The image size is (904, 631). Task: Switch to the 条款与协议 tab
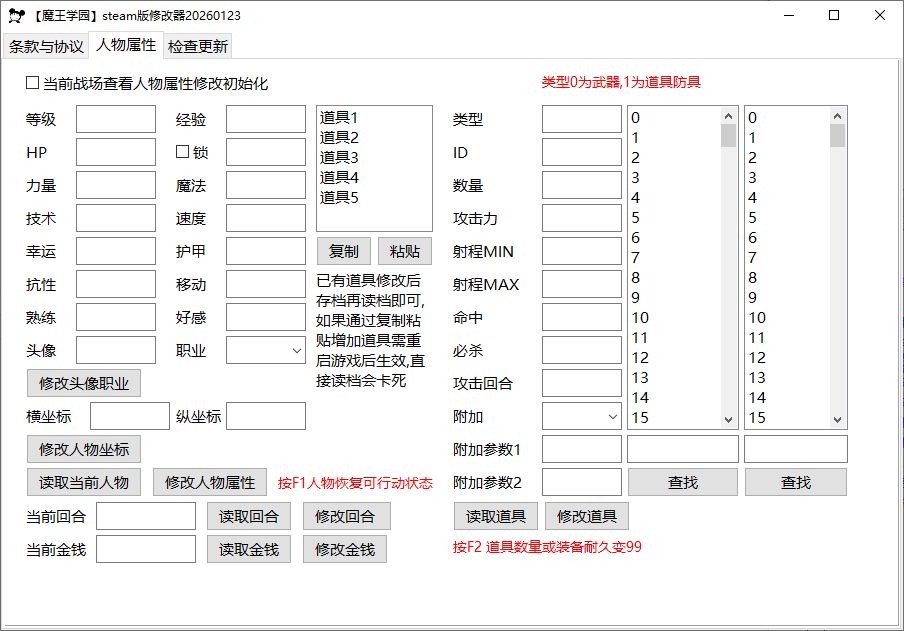[x=46, y=46]
